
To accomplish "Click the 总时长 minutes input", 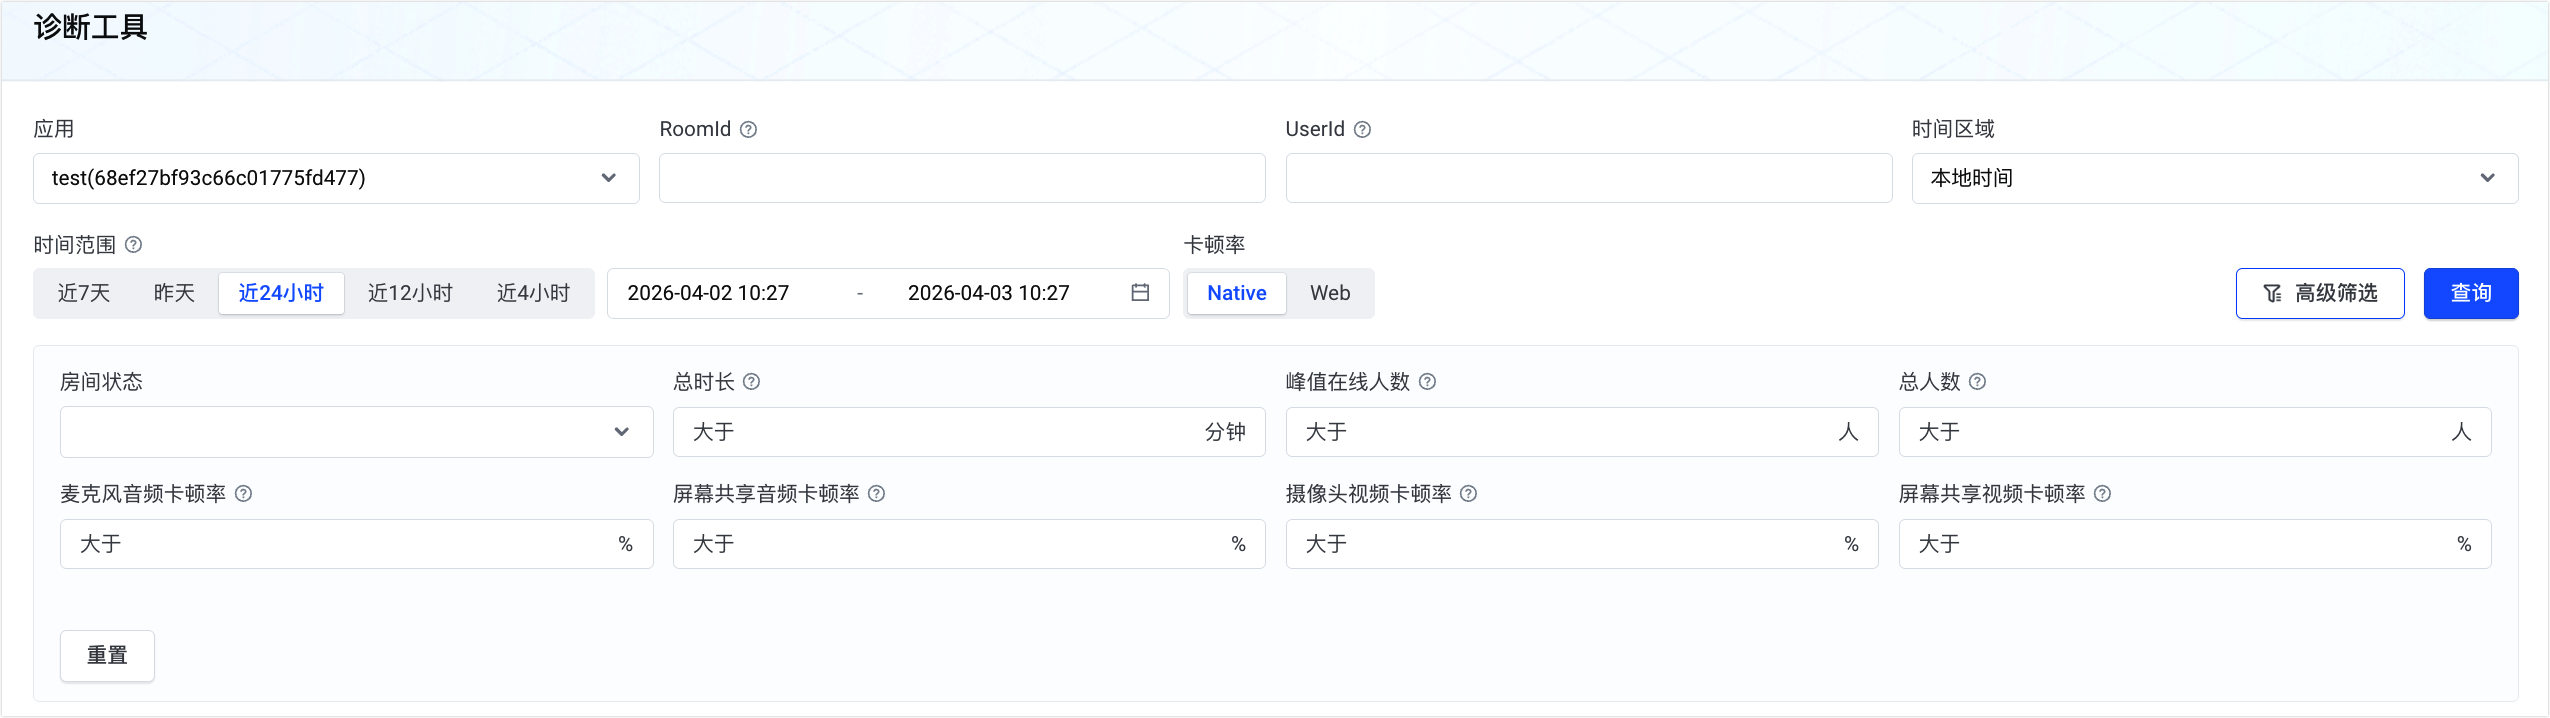I will (969, 432).
